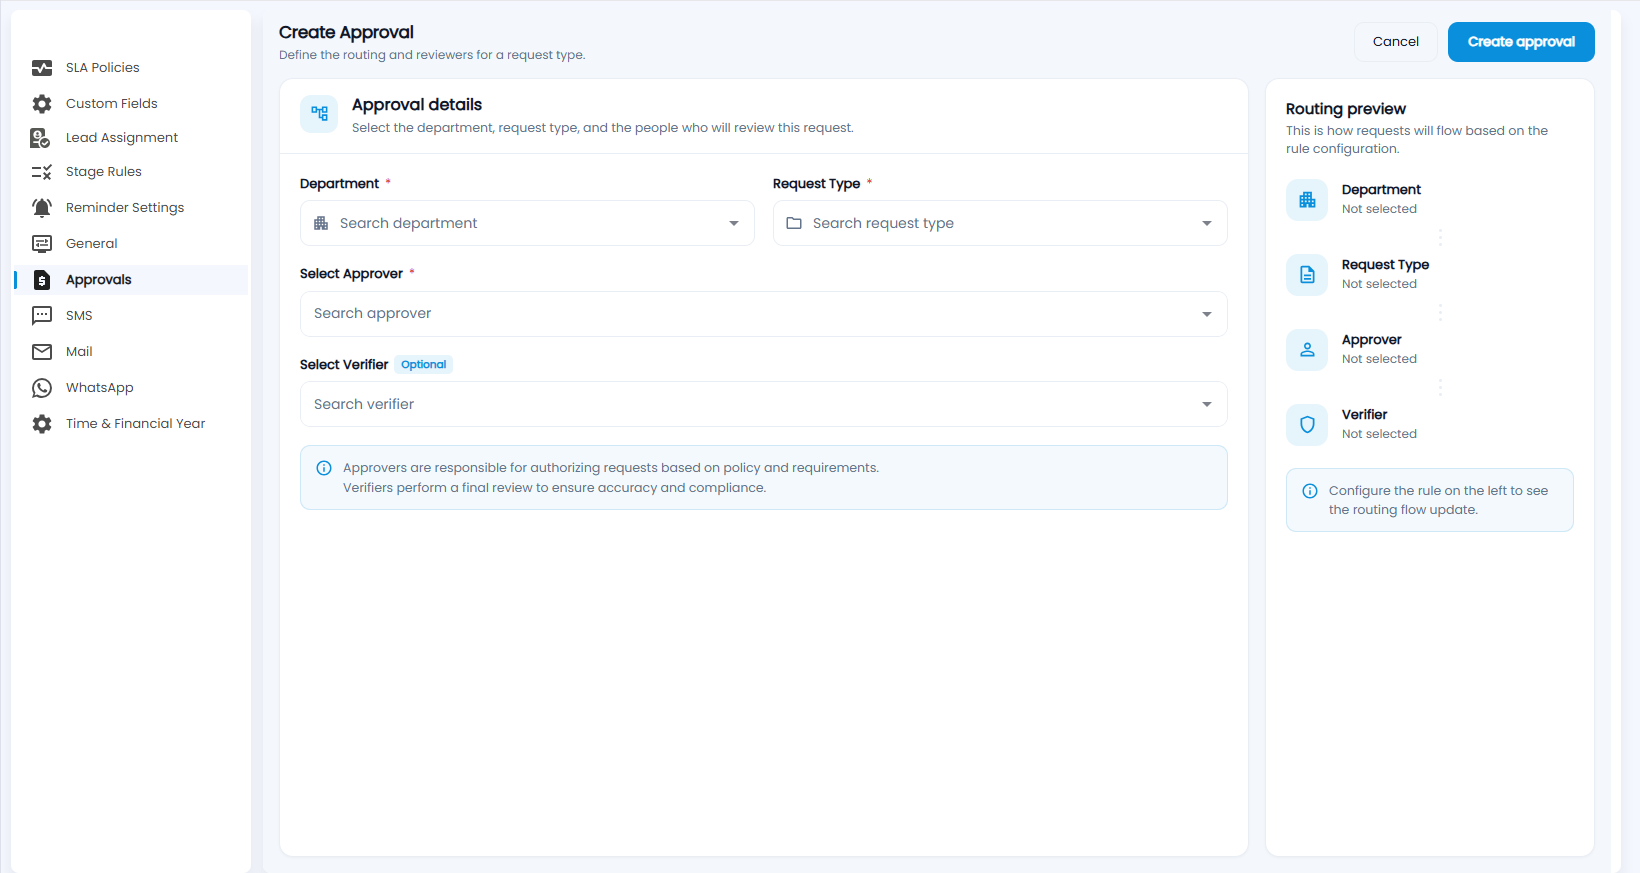Click the info icon in routing preview hint

[1310, 491]
